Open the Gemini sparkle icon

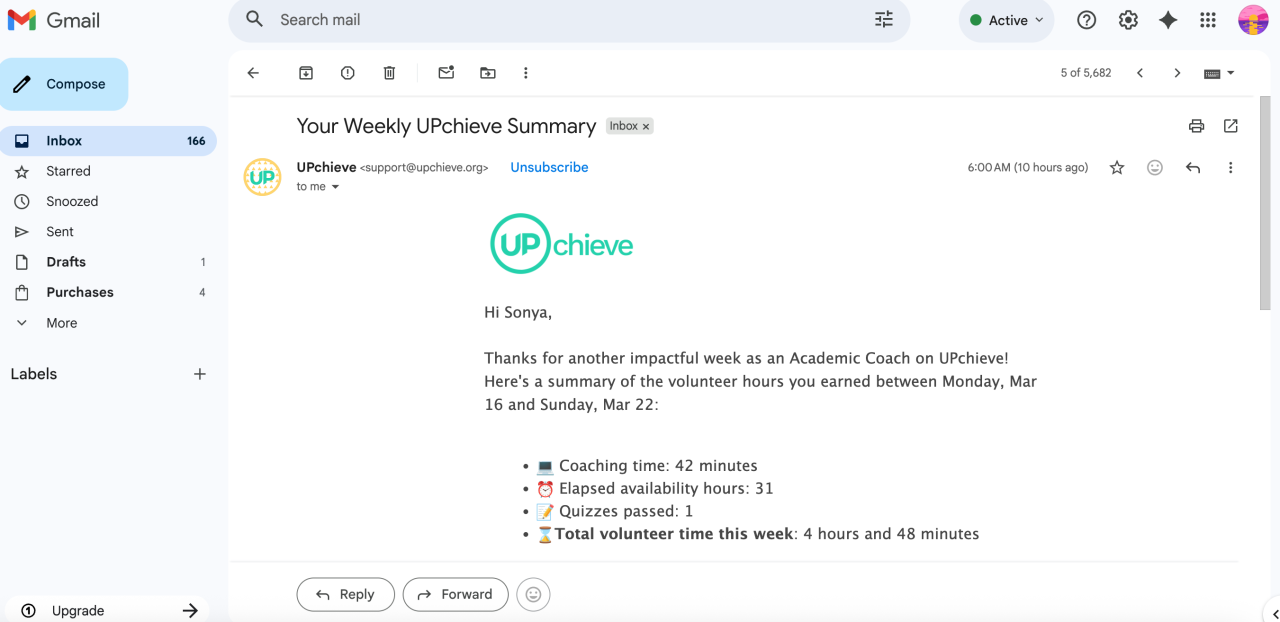pyautogui.click(x=1168, y=20)
